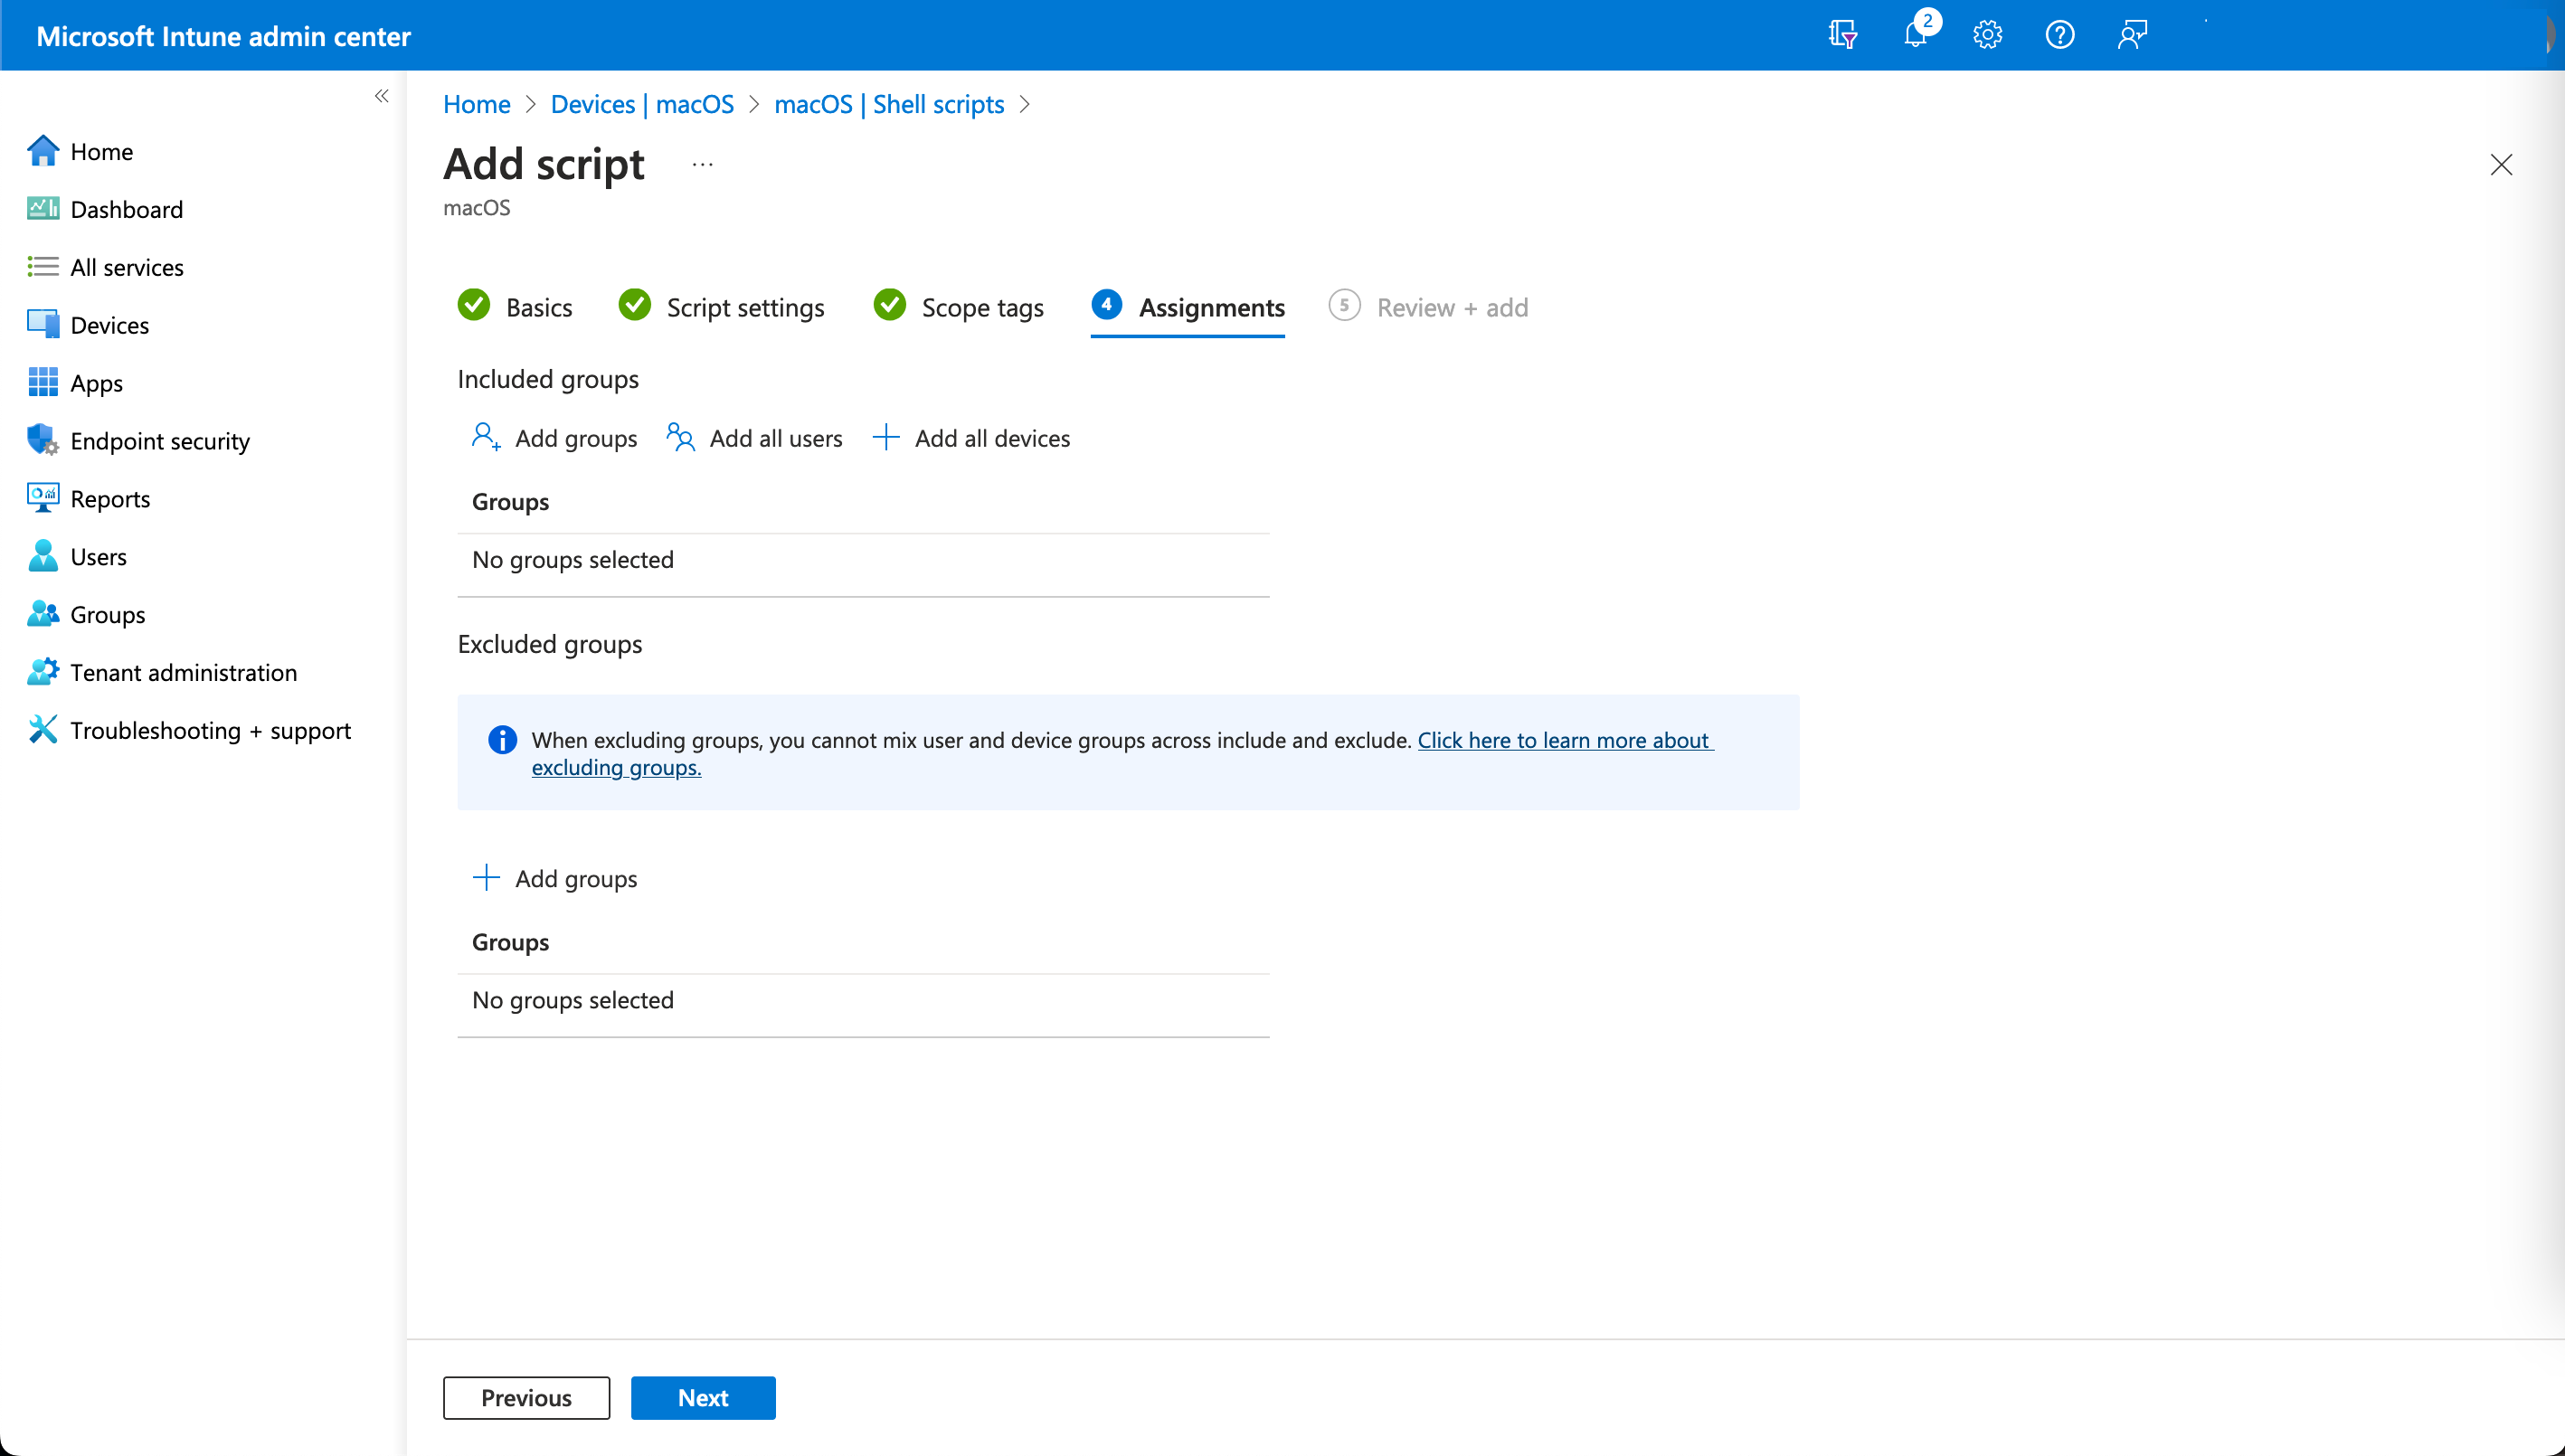This screenshot has width=2565, height=1456.
Task: Open directory and subscription filter icon
Action: tap(1842, 36)
